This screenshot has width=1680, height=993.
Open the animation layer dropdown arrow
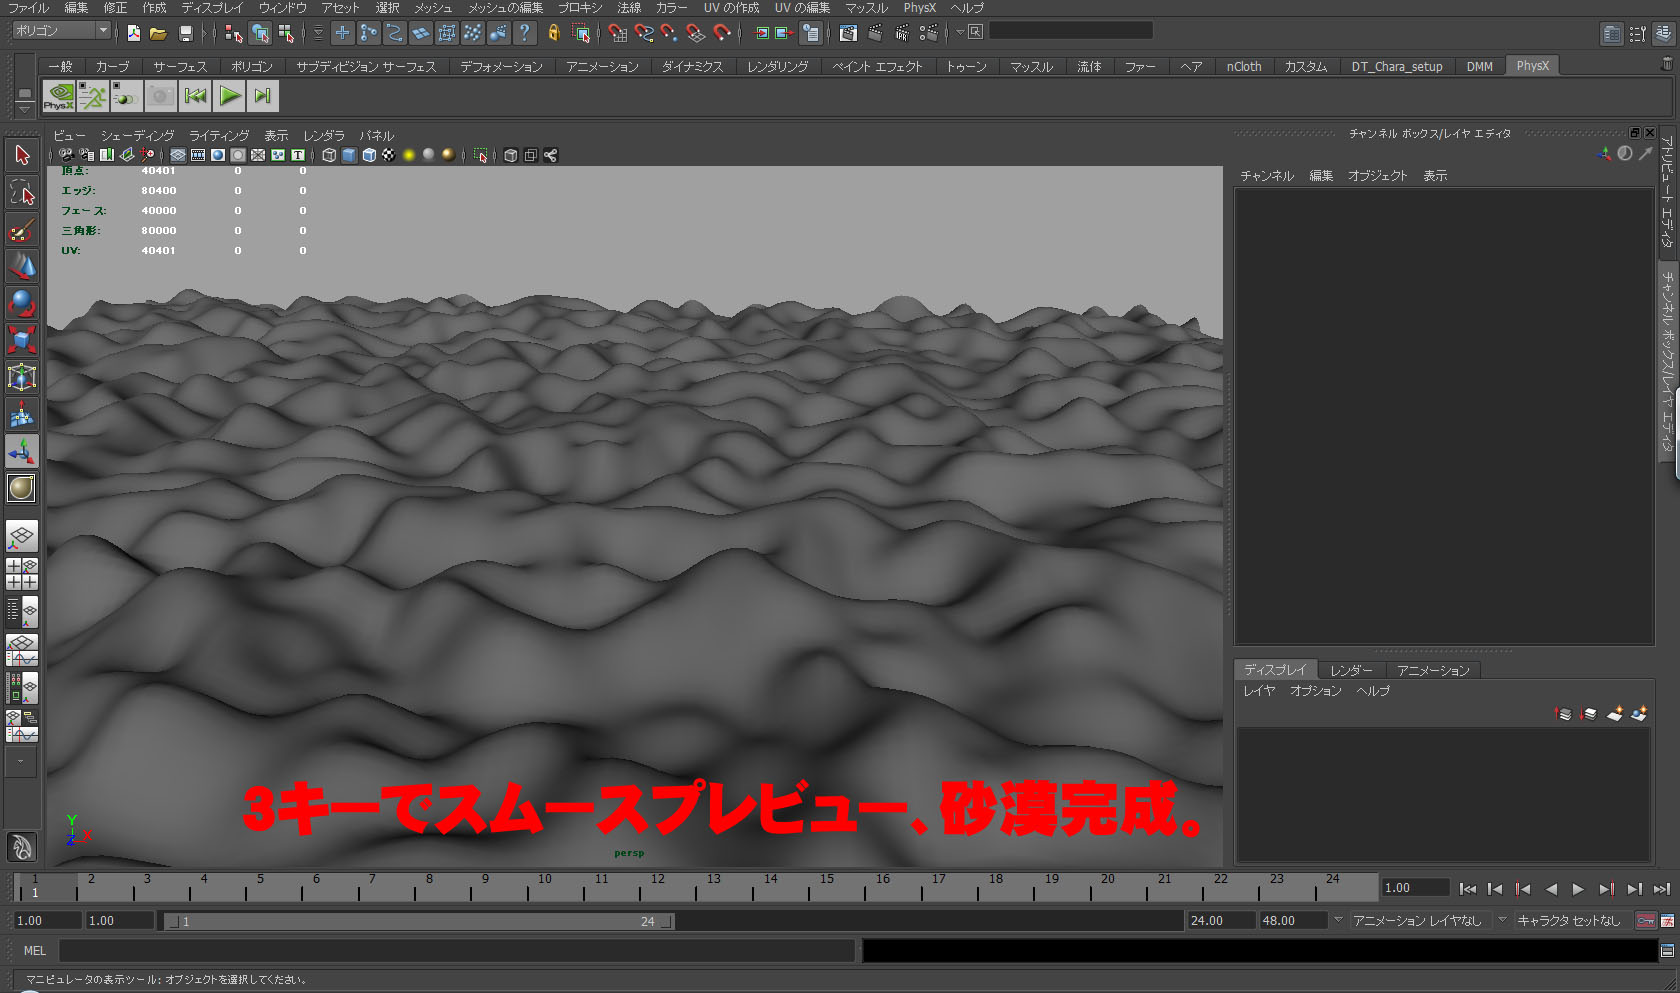click(x=1502, y=921)
